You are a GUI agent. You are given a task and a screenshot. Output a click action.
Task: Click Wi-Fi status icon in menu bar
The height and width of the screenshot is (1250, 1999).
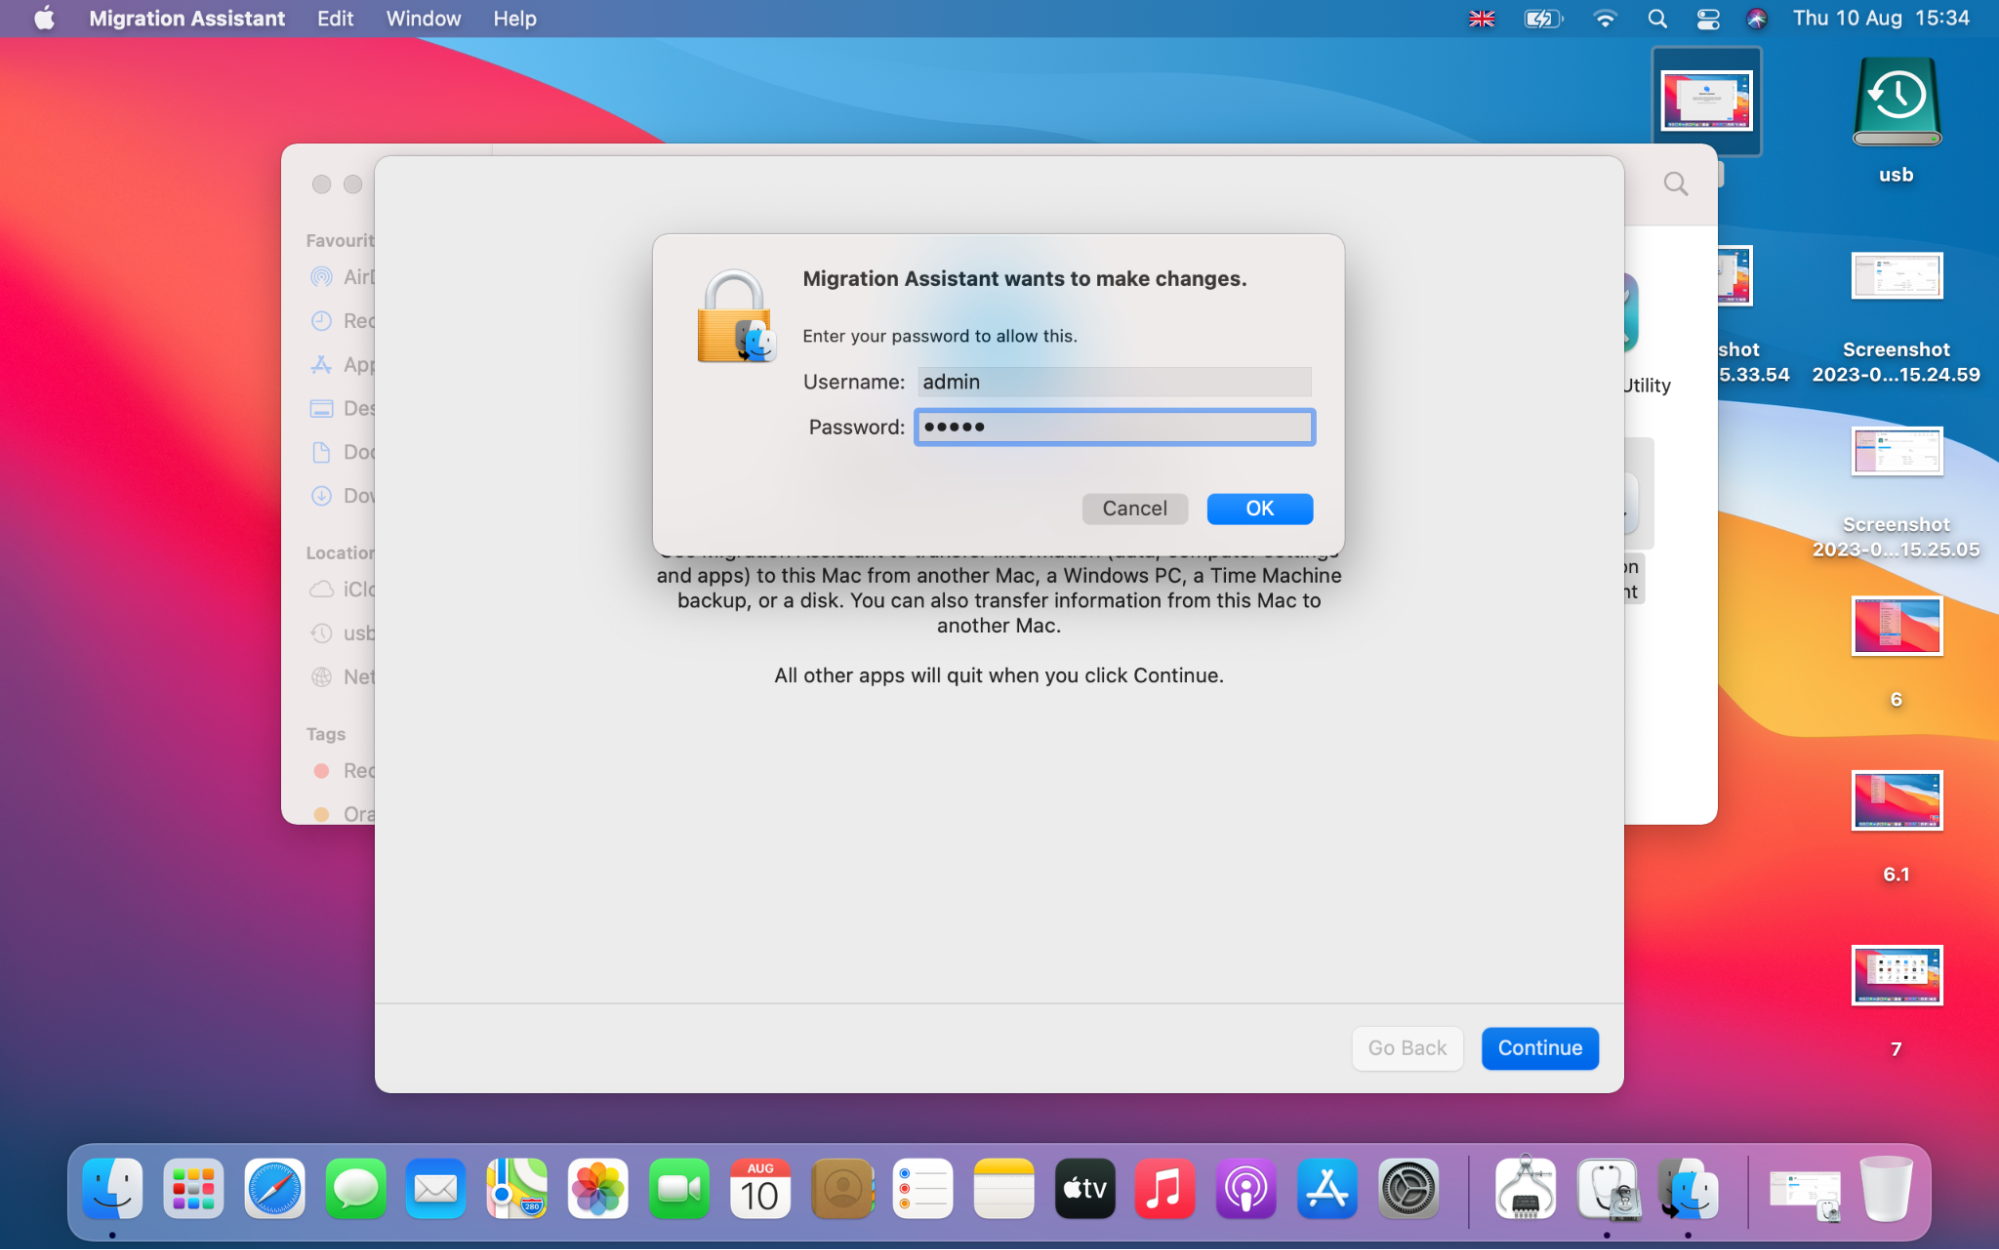(1604, 18)
